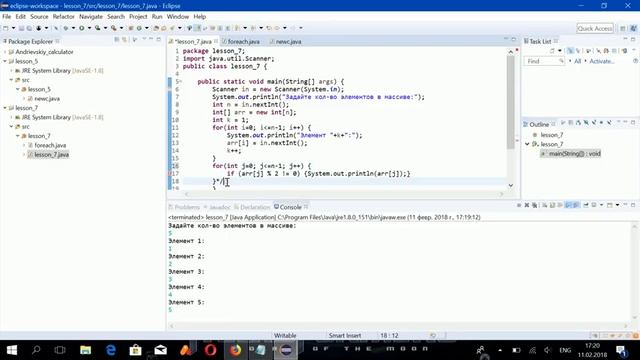640x360 pixels.
Task: Click the Console vertical scrollbar
Action: (634, 271)
